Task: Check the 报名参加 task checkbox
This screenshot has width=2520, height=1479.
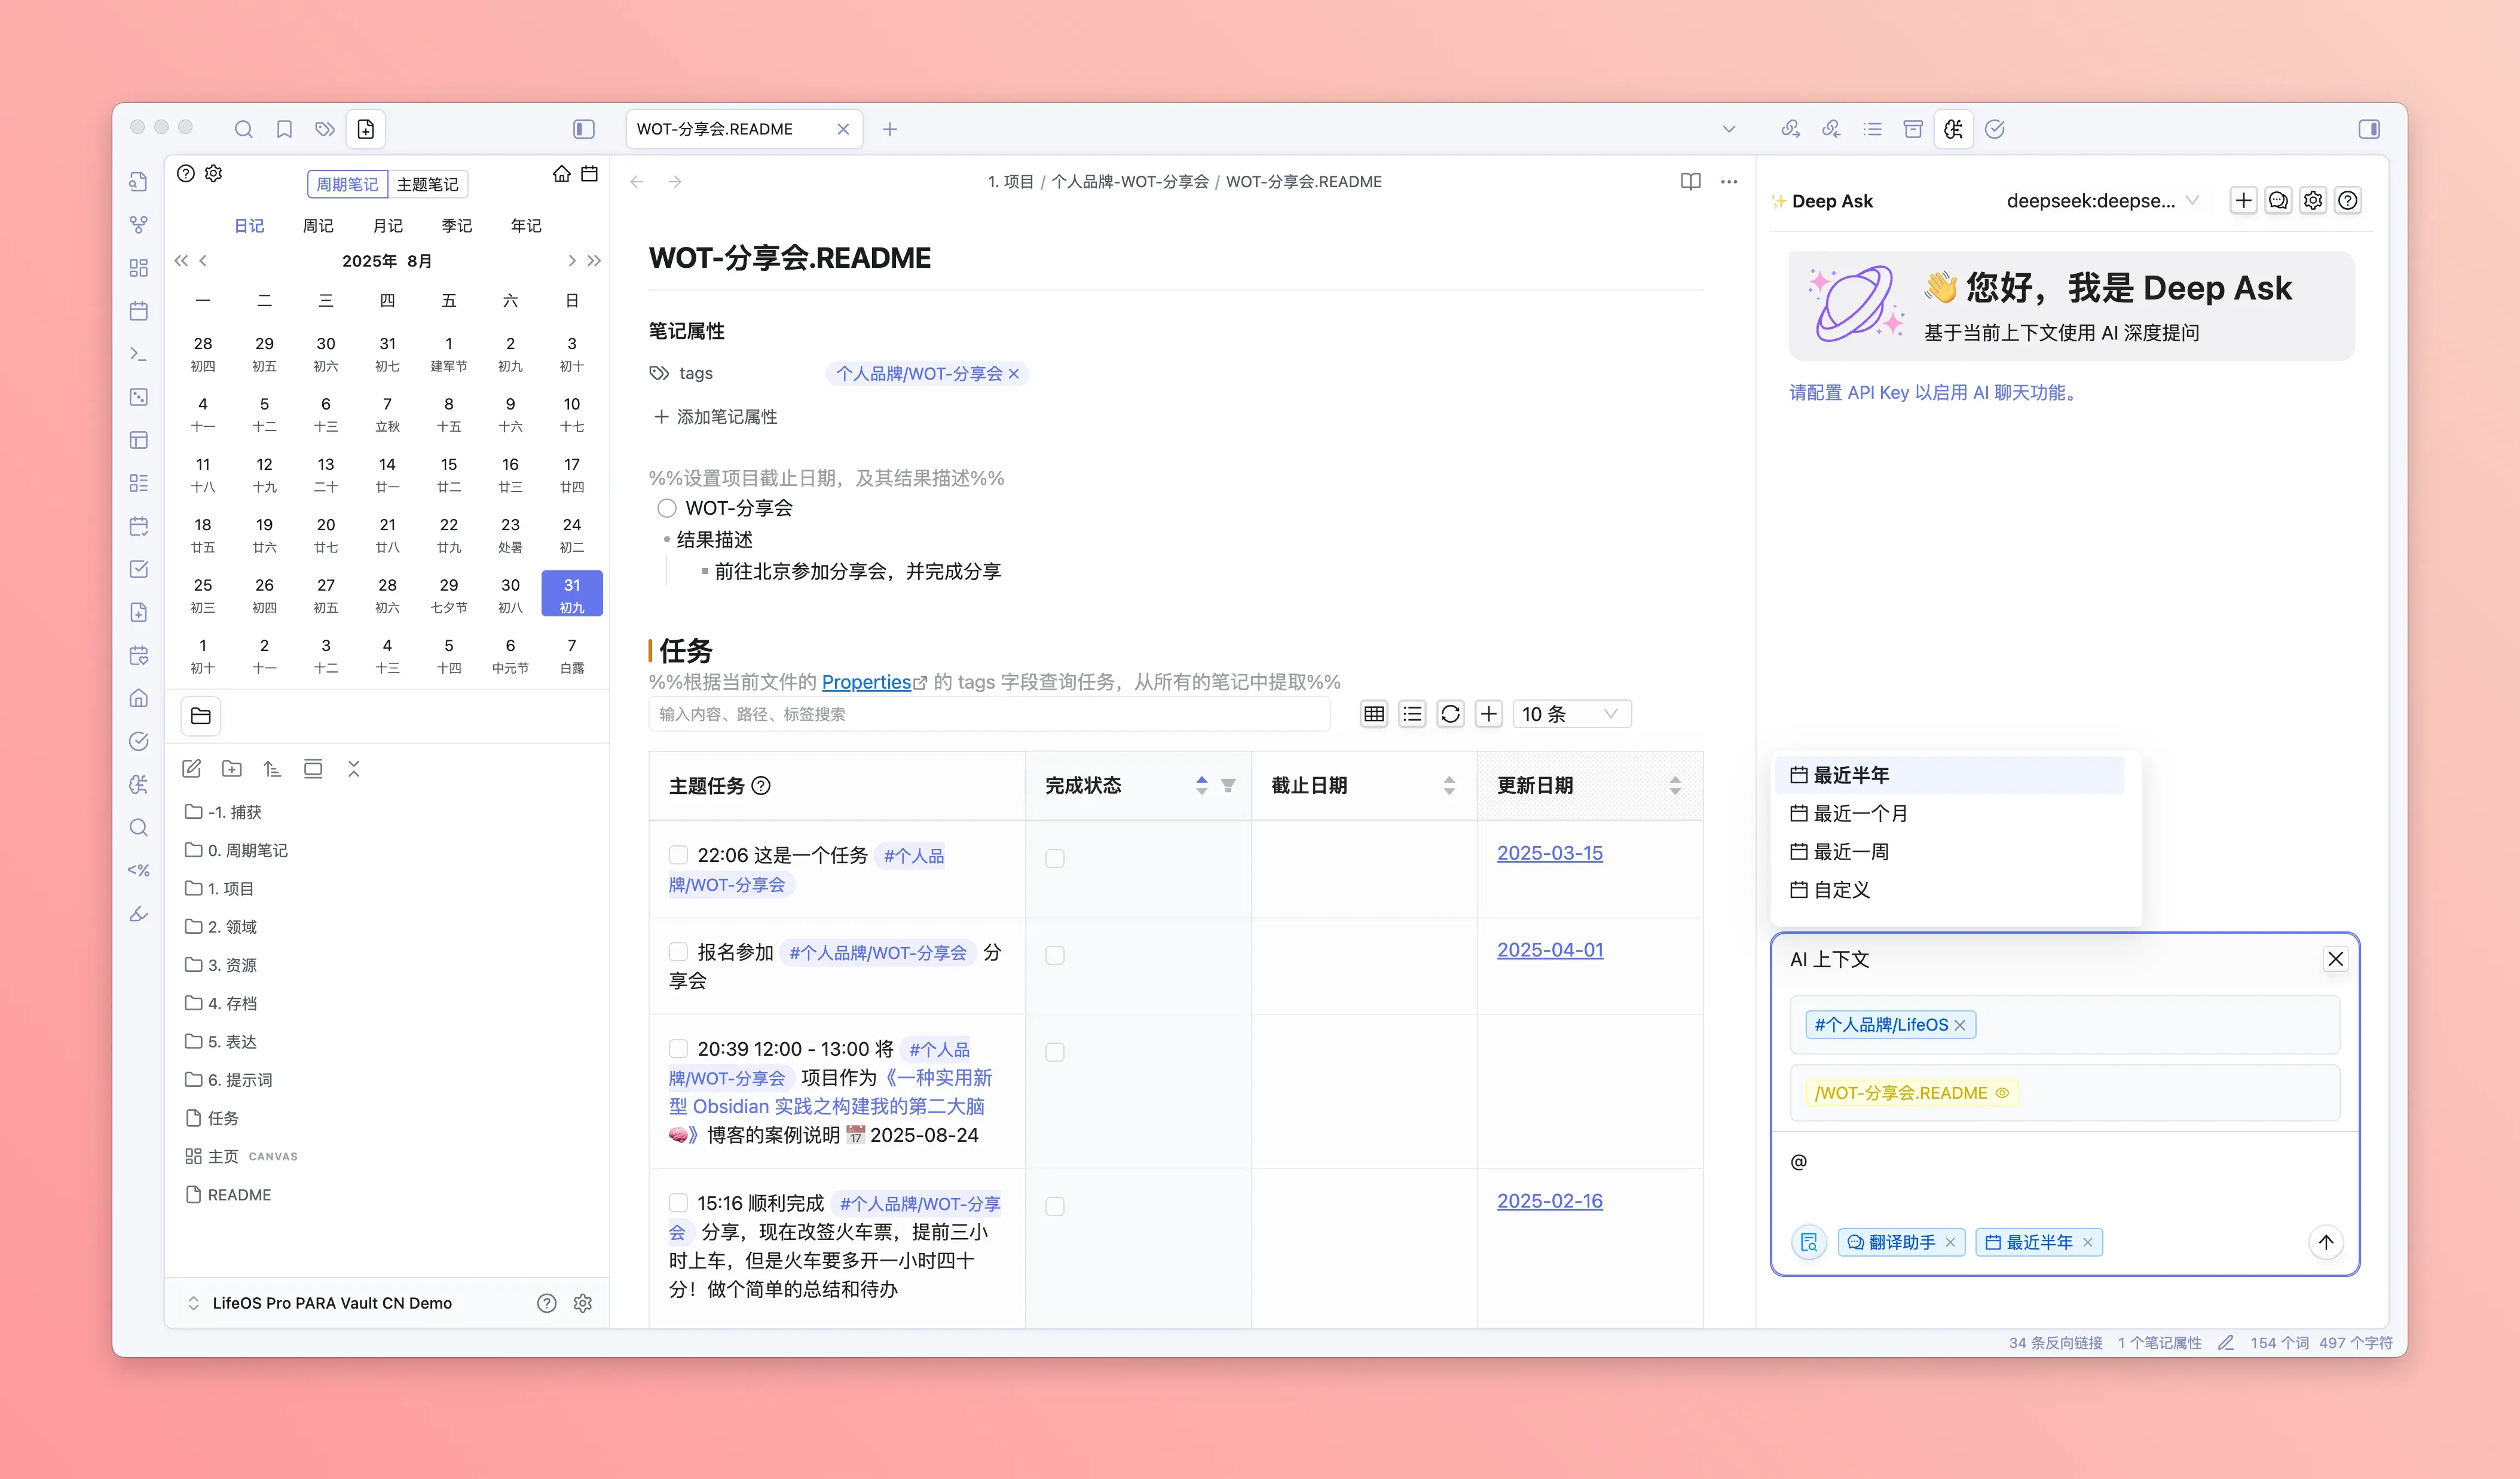Action: [678, 951]
